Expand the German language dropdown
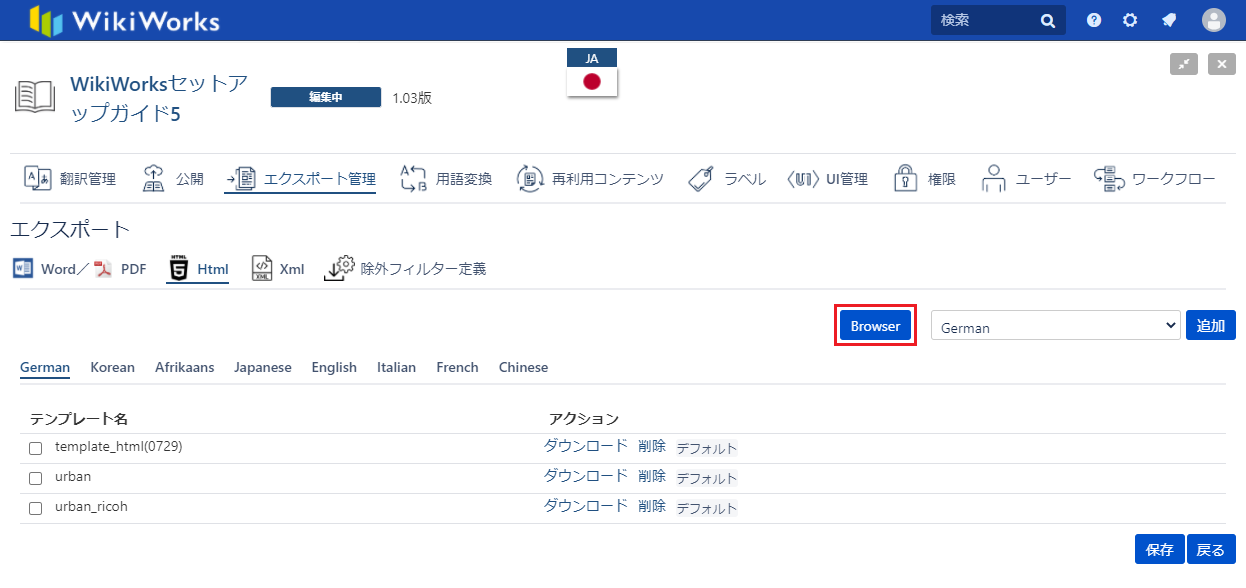Screen dimensions: 1246x588 click(x=1055, y=326)
